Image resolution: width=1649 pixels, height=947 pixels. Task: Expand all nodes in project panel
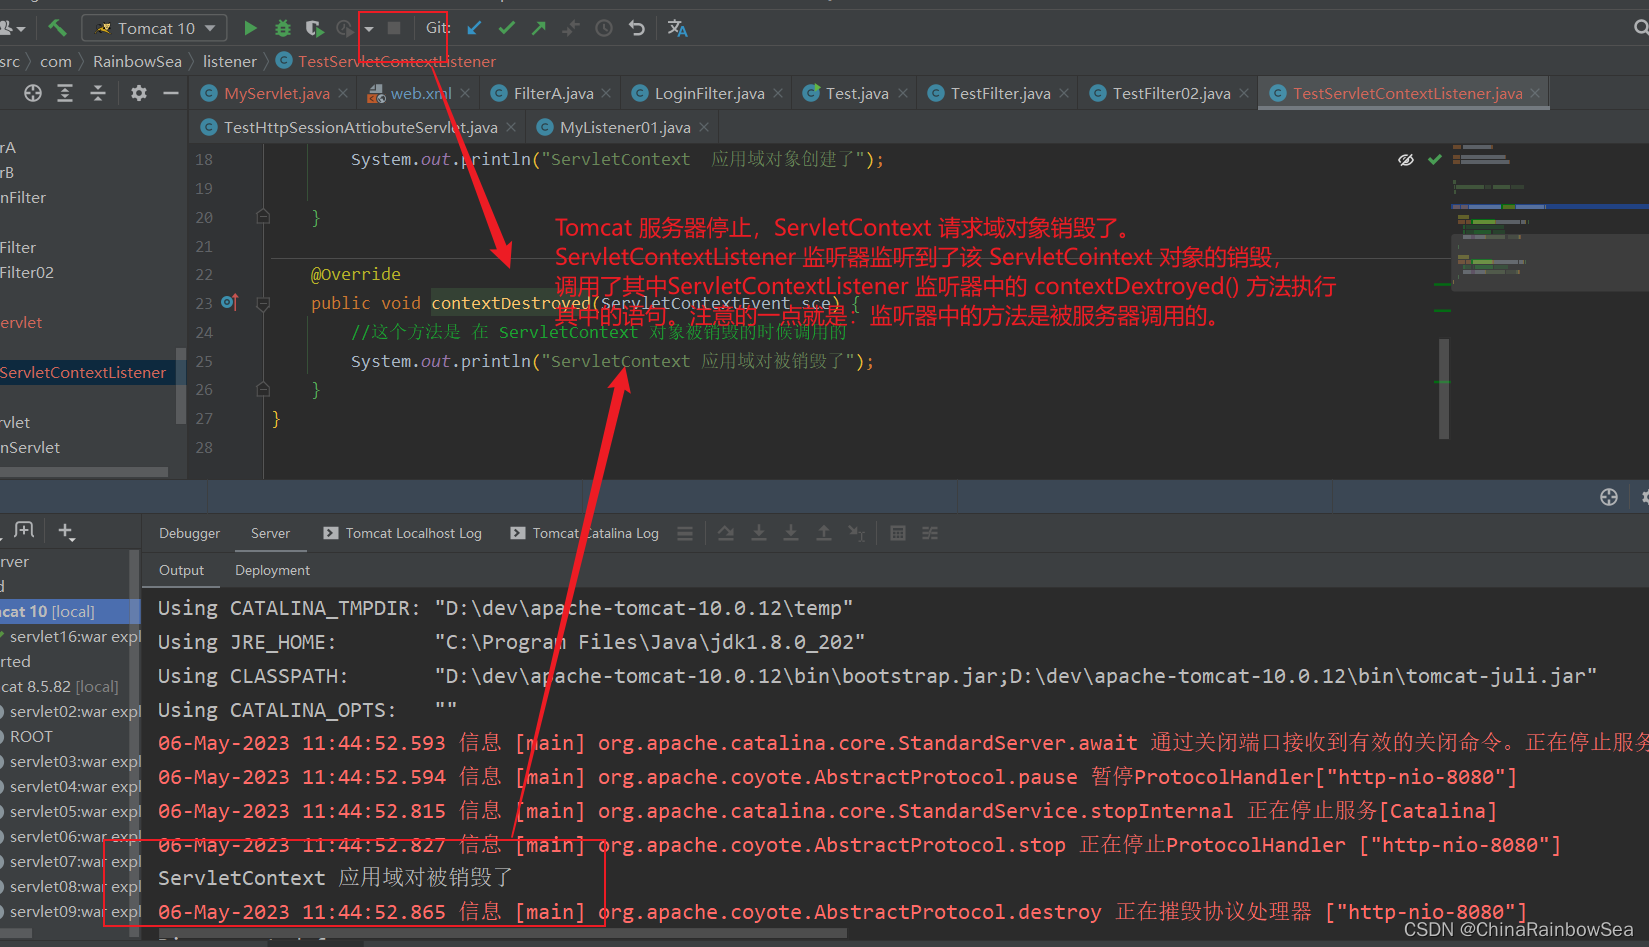[65, 93]
